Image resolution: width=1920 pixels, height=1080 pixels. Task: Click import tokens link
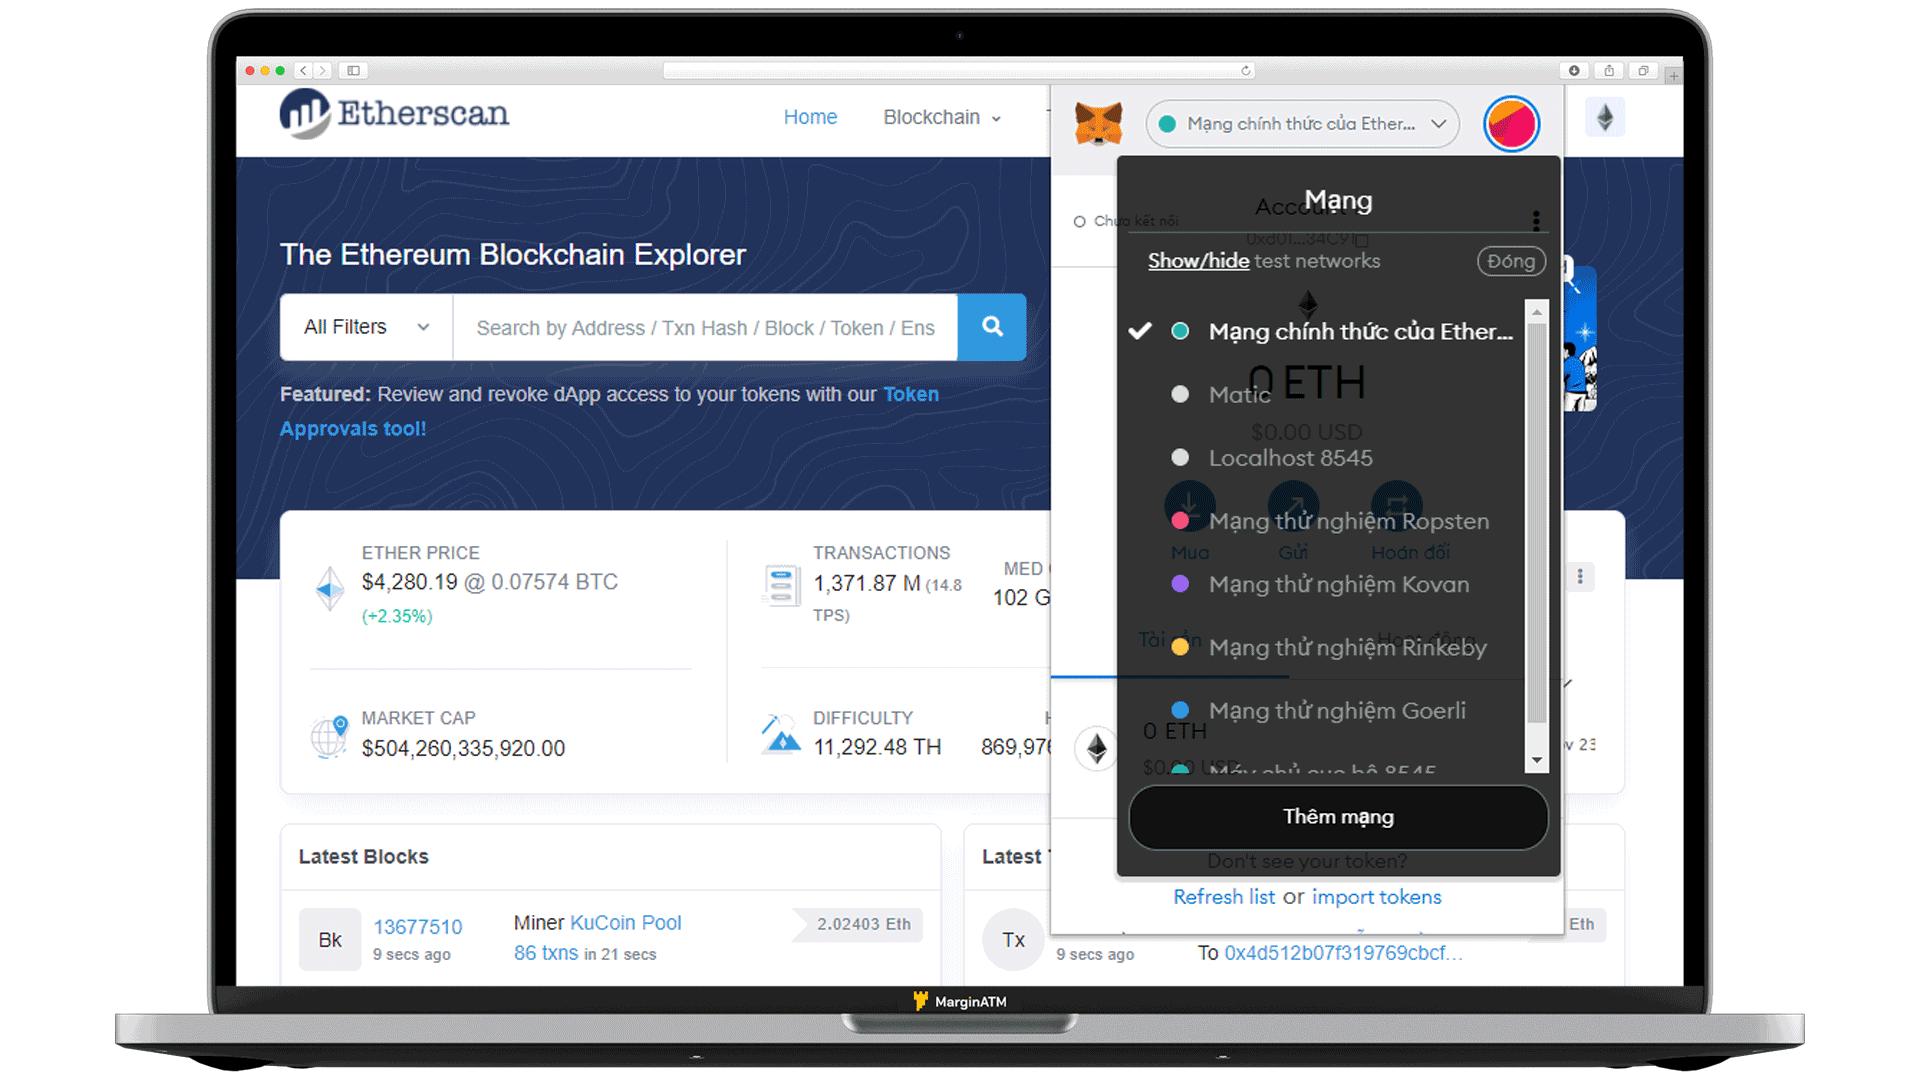pos(1376,897)
